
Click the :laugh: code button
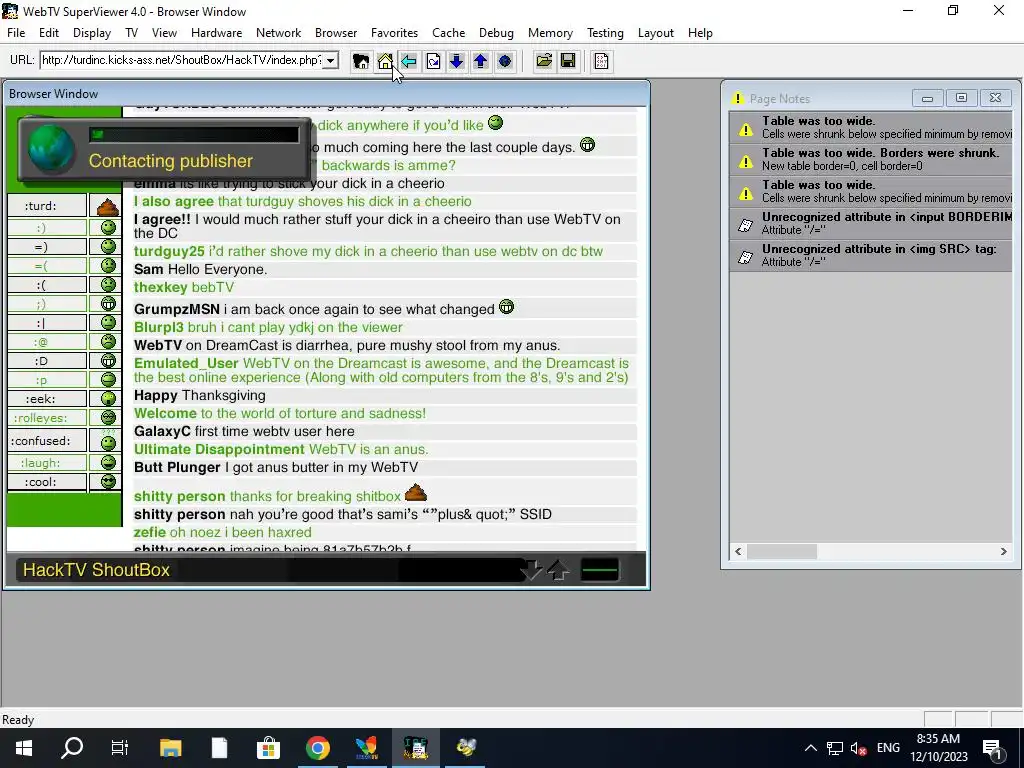[47, 462]
